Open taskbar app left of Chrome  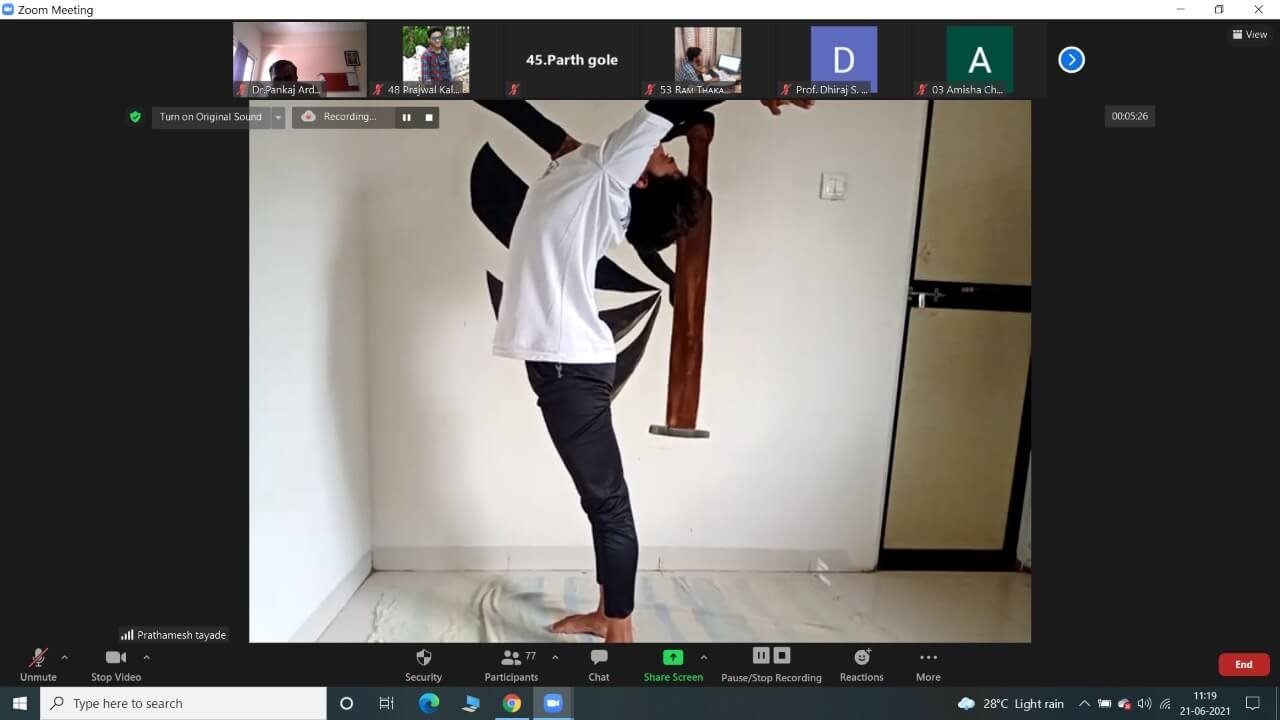click(470, 703)
